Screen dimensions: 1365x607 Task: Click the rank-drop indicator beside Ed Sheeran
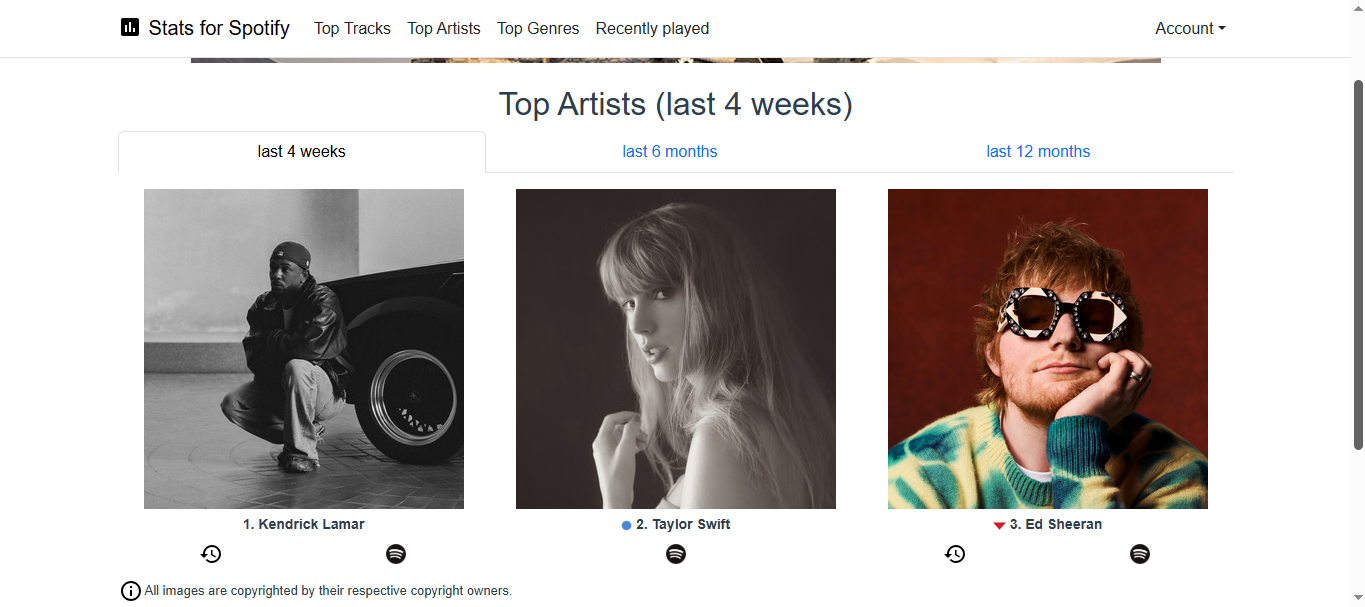click(997, 524)
